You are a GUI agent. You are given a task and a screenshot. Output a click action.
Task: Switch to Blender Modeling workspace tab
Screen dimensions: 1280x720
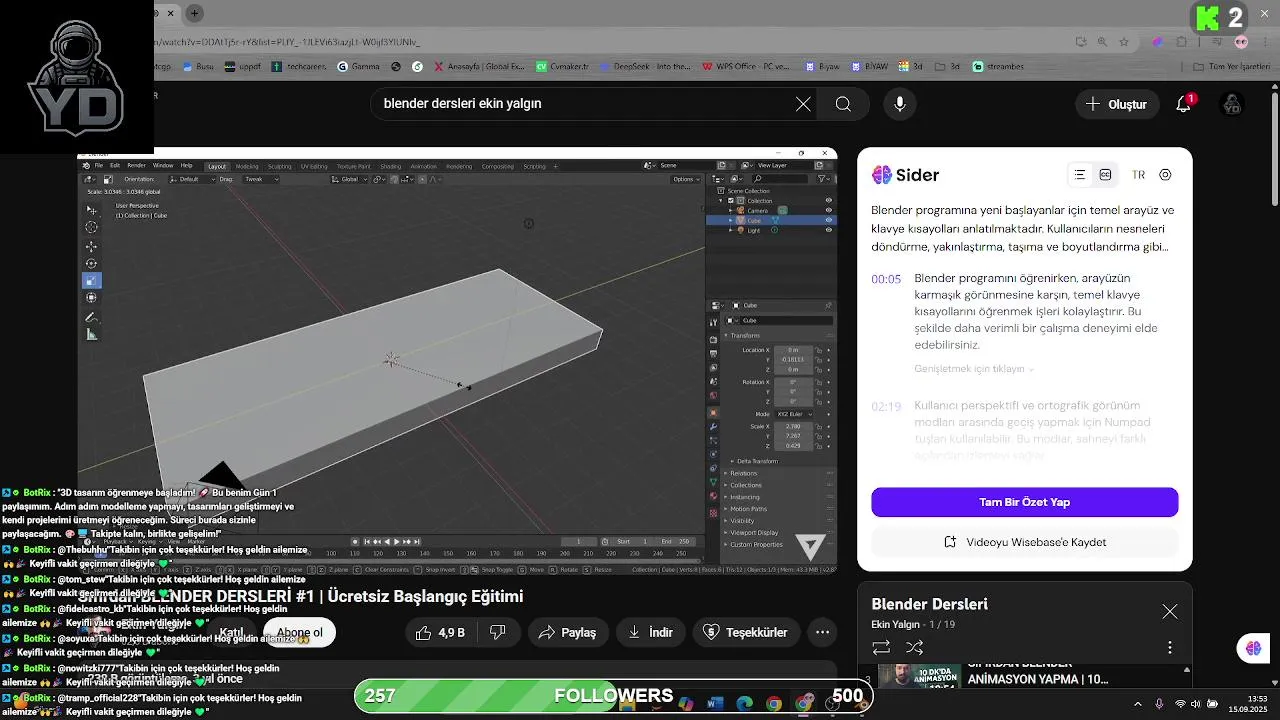pos(246,166)
